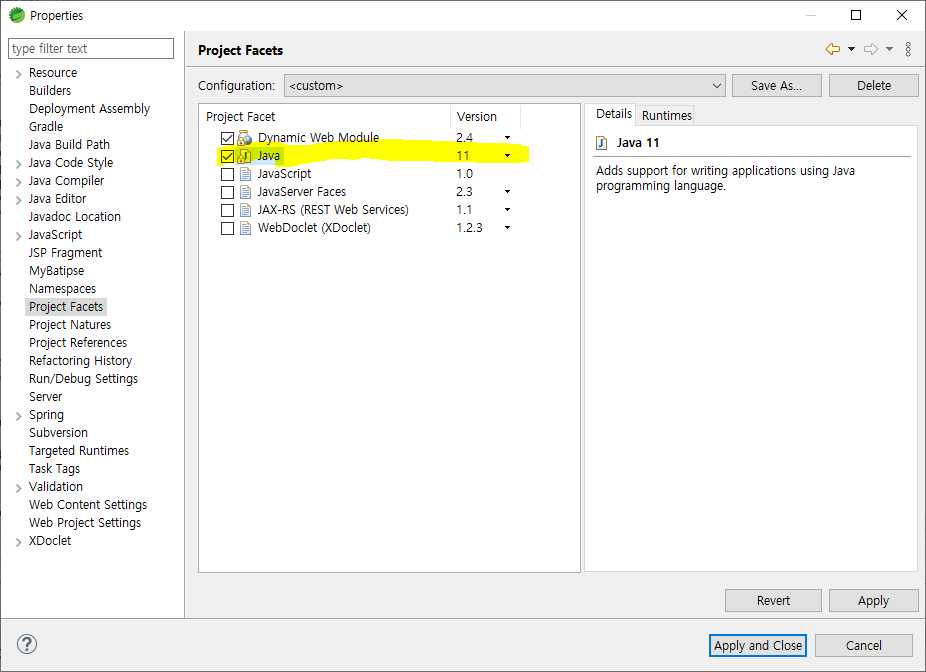
Task: Select the Server properties page
Action: [45, 397]
